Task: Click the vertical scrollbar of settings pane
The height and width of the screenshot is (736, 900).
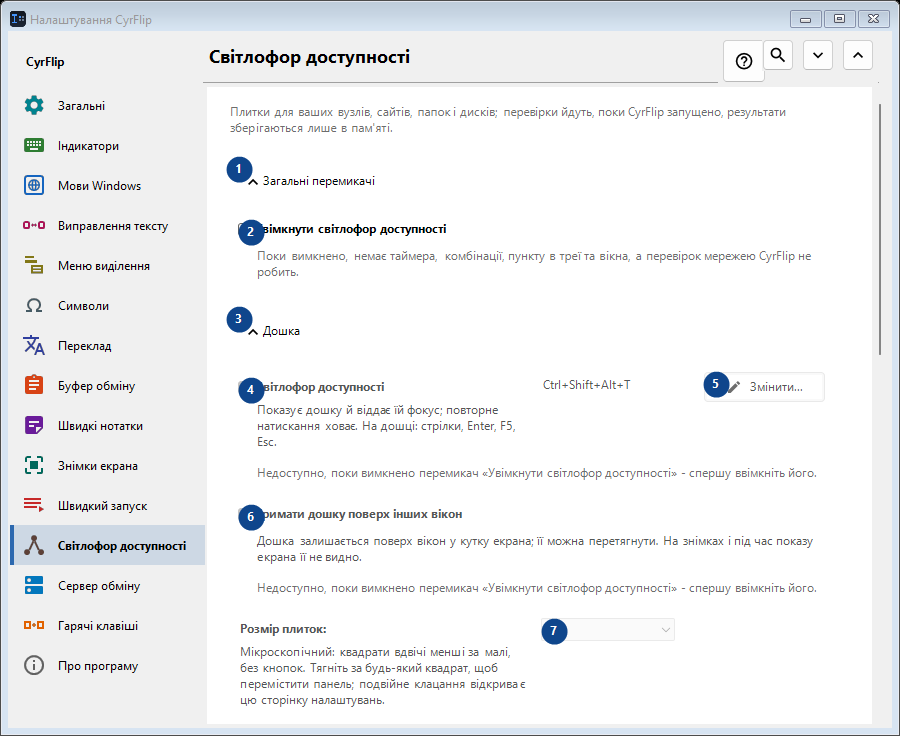Action: 880,230
